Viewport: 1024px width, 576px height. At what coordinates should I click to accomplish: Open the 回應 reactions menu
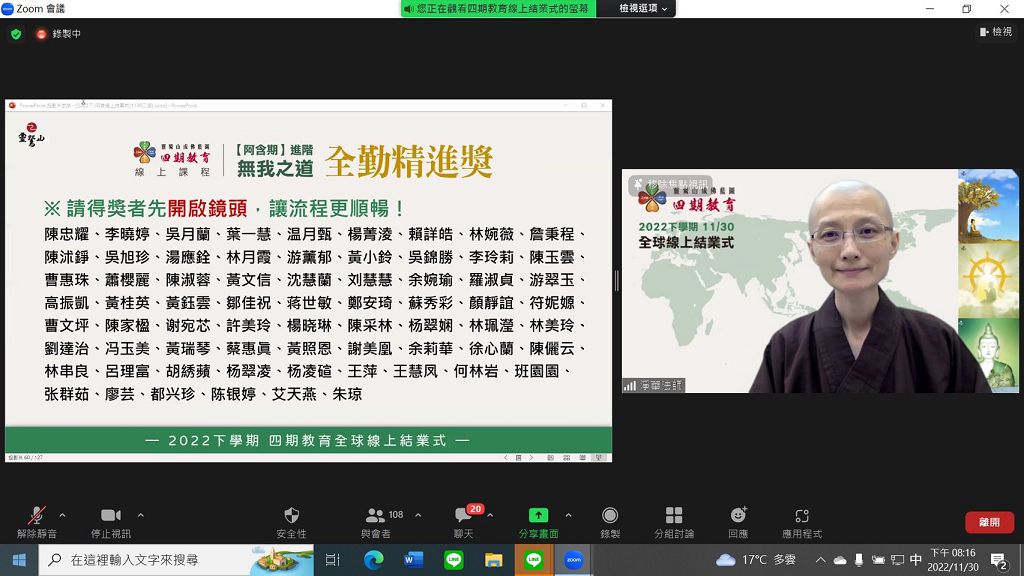click(x=738, y=522)
